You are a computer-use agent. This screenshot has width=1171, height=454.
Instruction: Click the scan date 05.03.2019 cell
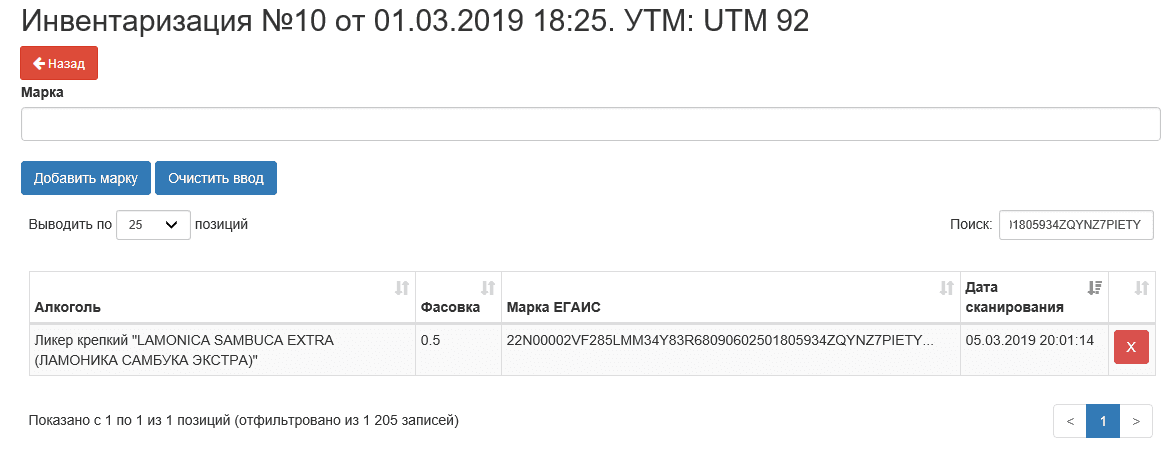pos(1028,341)
